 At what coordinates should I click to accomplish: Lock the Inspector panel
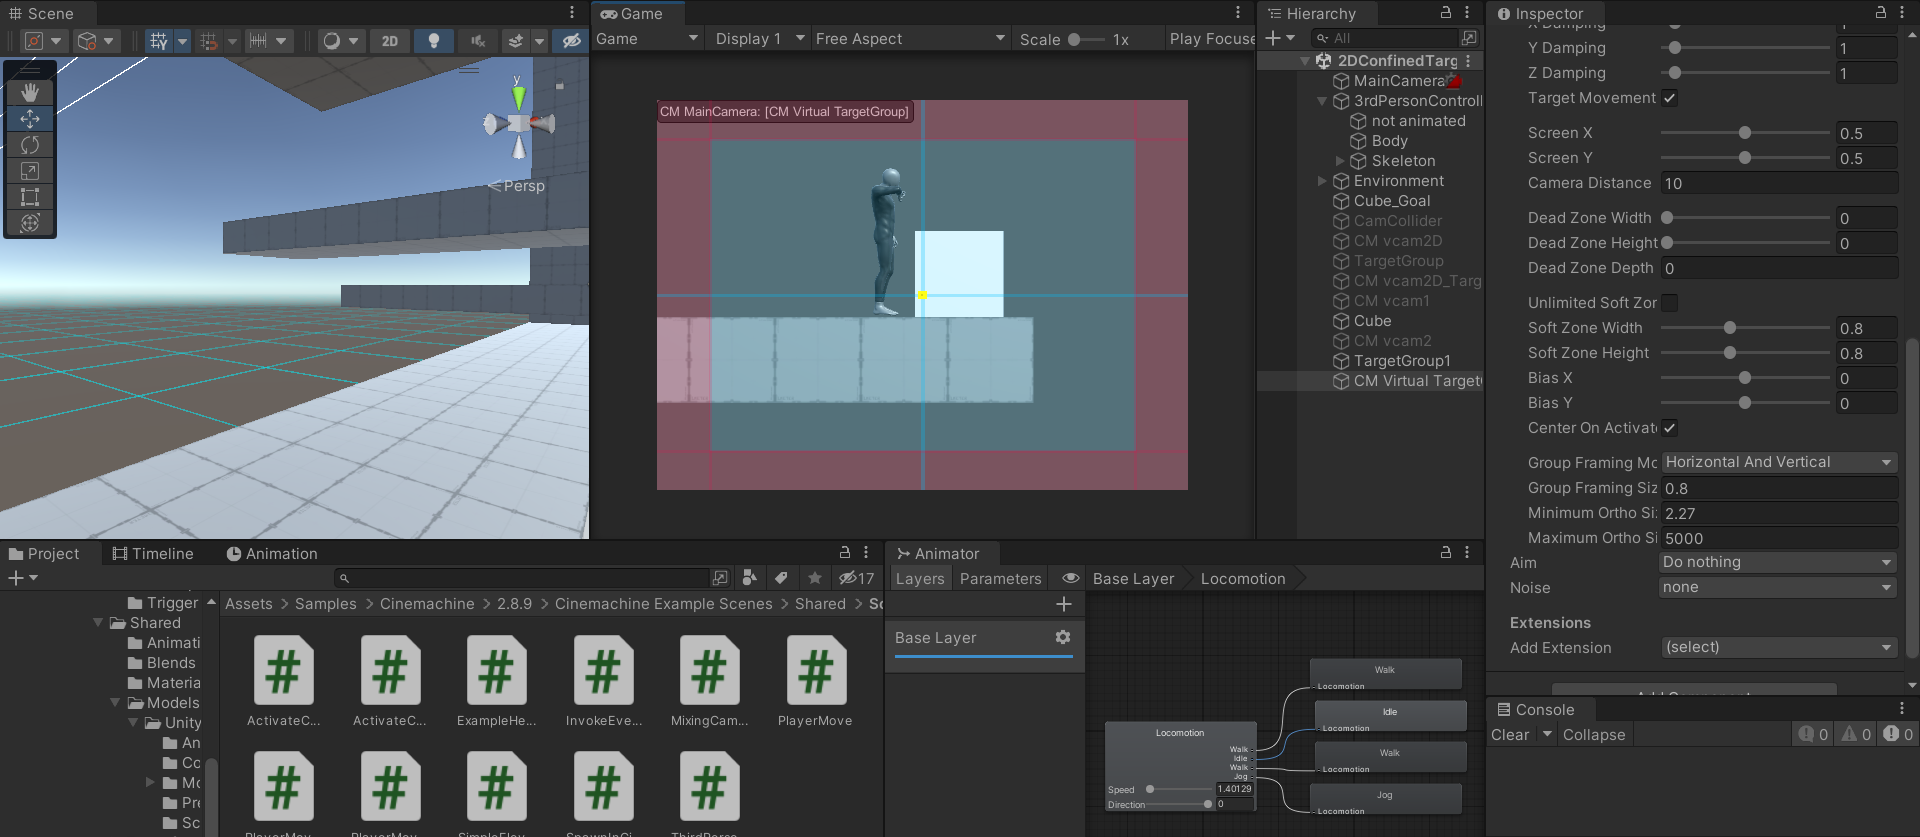click(x=1880, y=13)
